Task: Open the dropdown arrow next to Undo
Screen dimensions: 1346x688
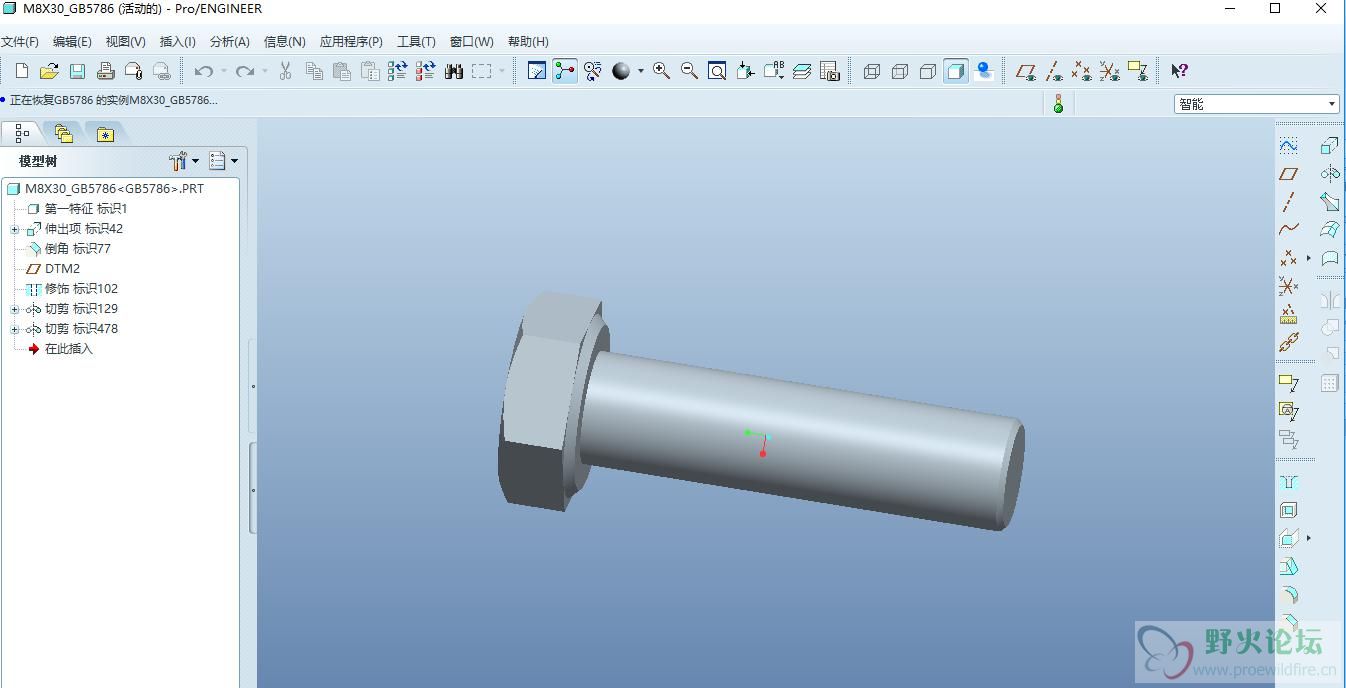Action: (223, 71)
